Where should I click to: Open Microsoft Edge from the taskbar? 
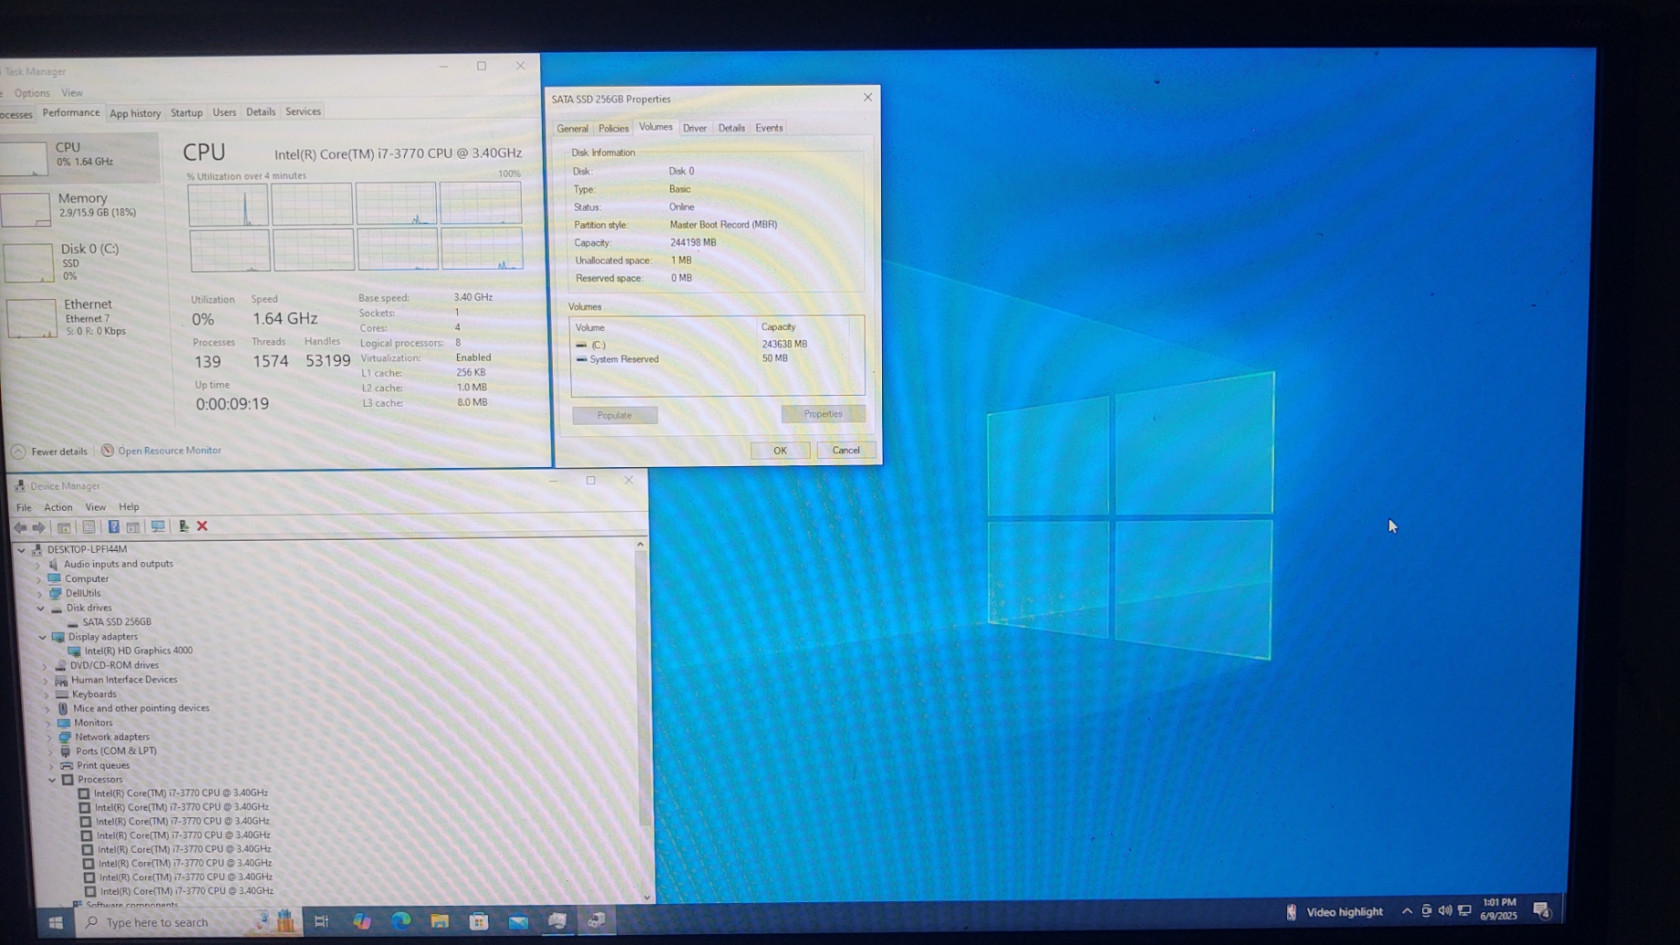tap(401, 921)
